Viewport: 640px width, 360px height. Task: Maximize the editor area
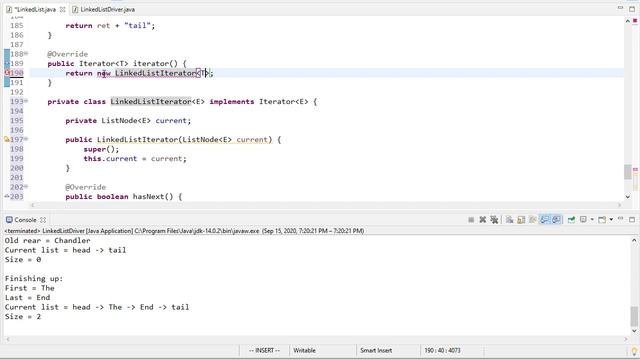tap(632, 9)
